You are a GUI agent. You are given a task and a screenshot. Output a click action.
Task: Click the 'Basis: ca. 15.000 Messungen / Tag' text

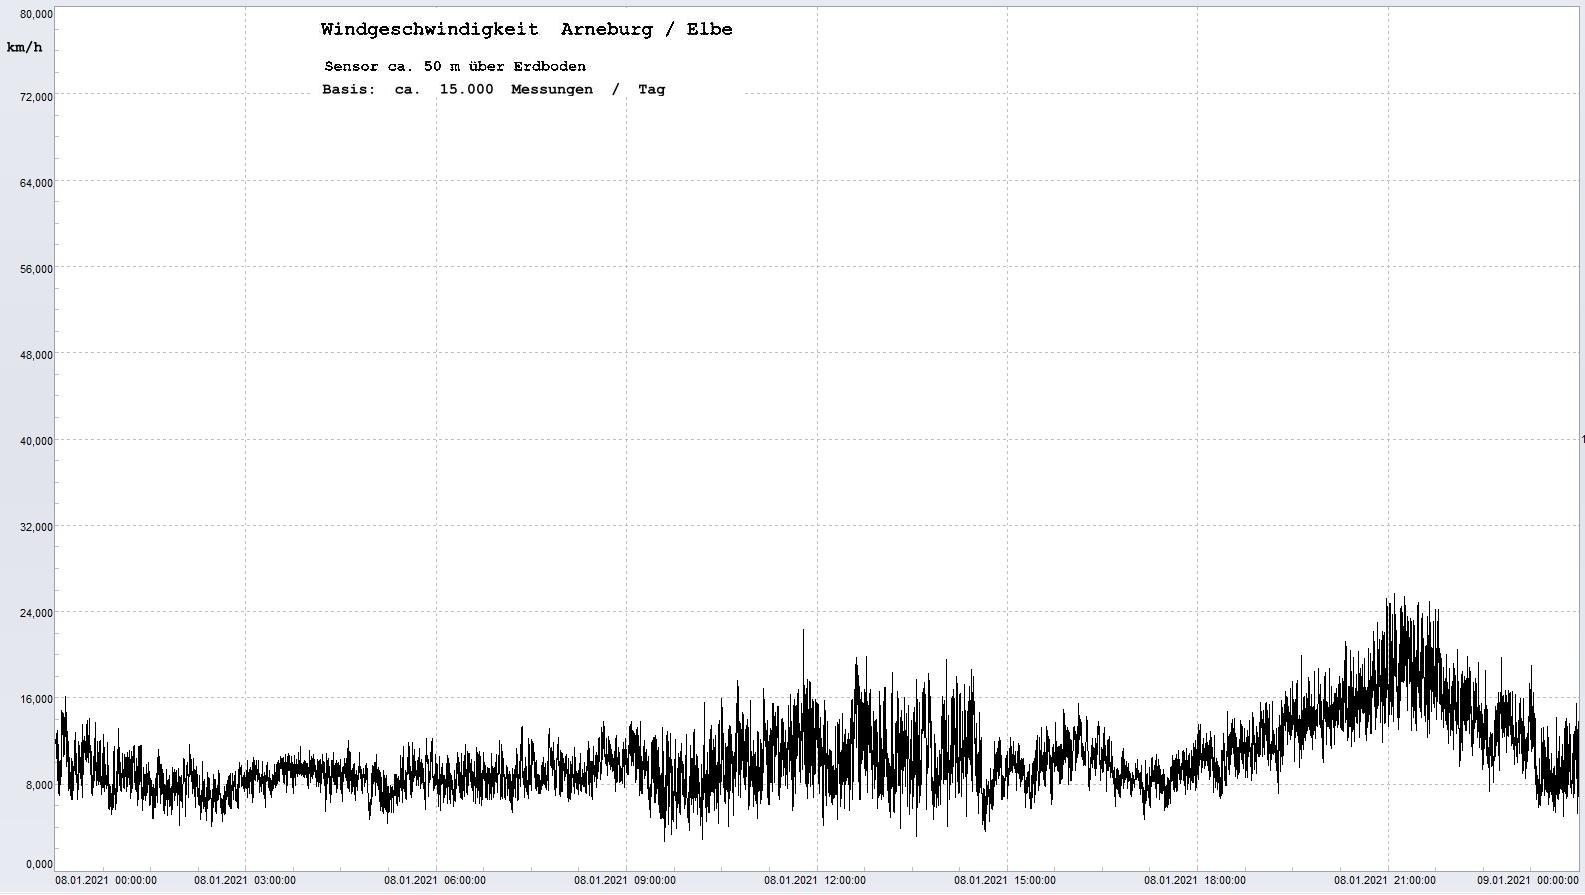coord(493,90)
